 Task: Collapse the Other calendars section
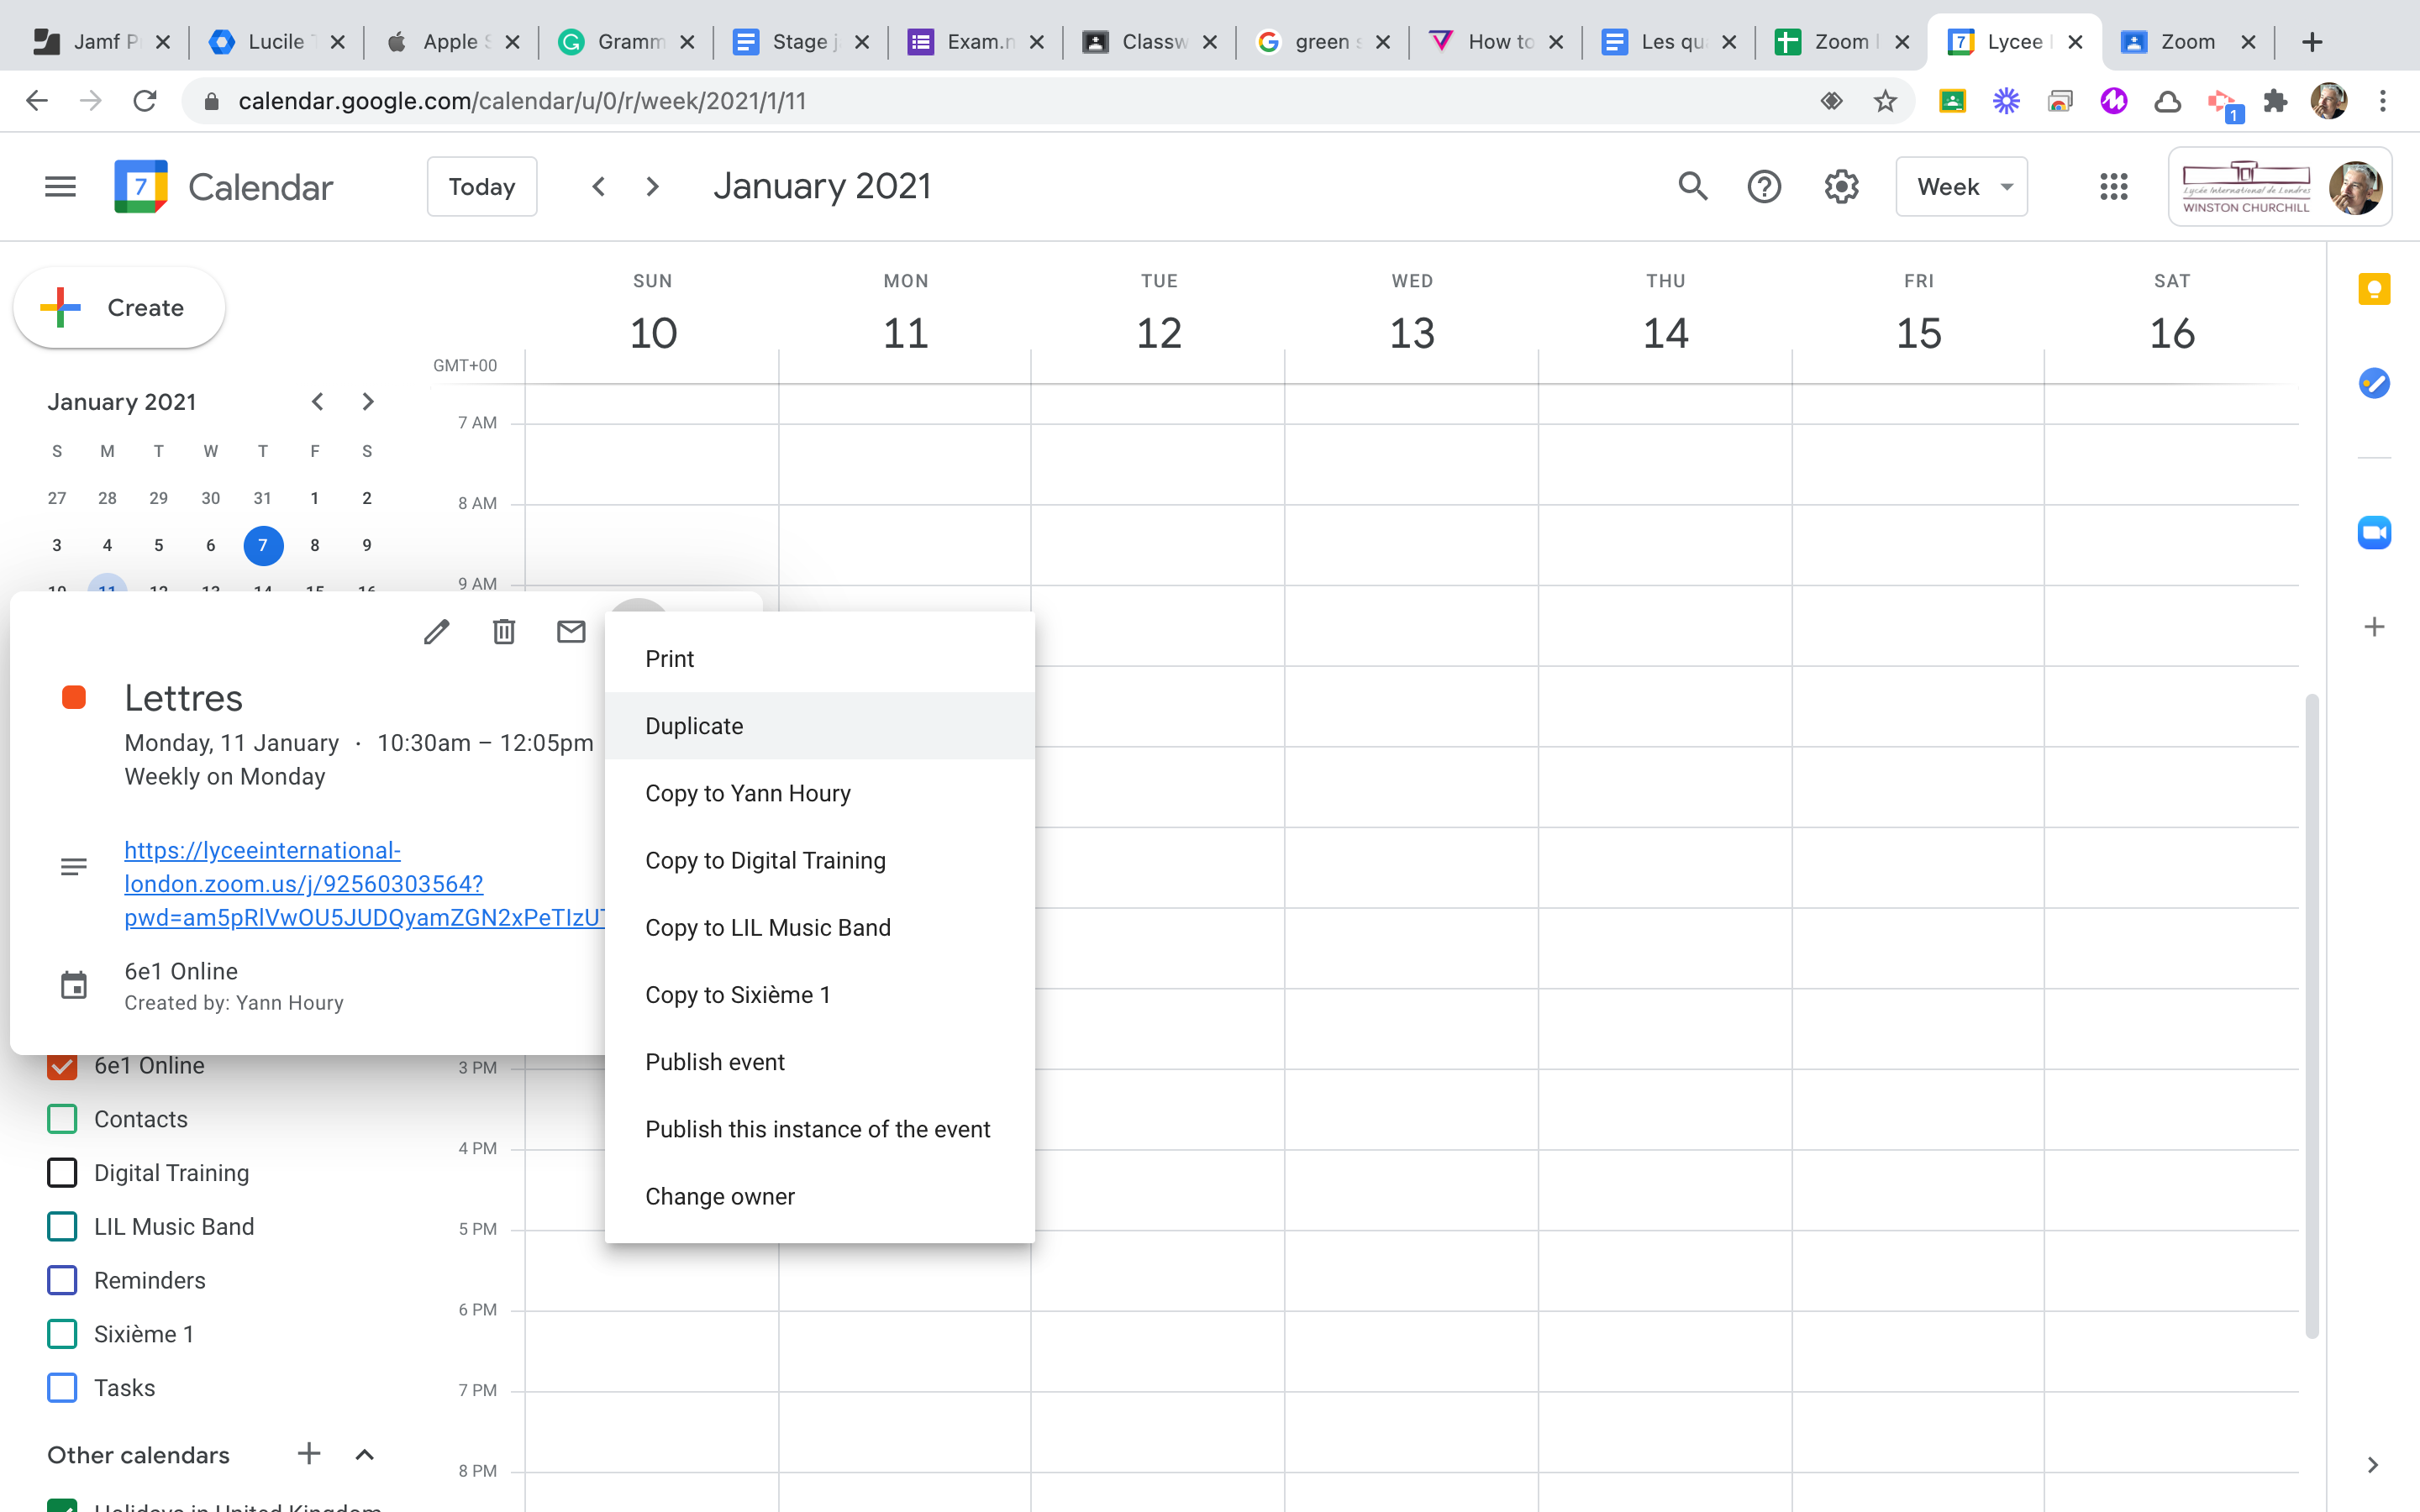coord(365,1455)
